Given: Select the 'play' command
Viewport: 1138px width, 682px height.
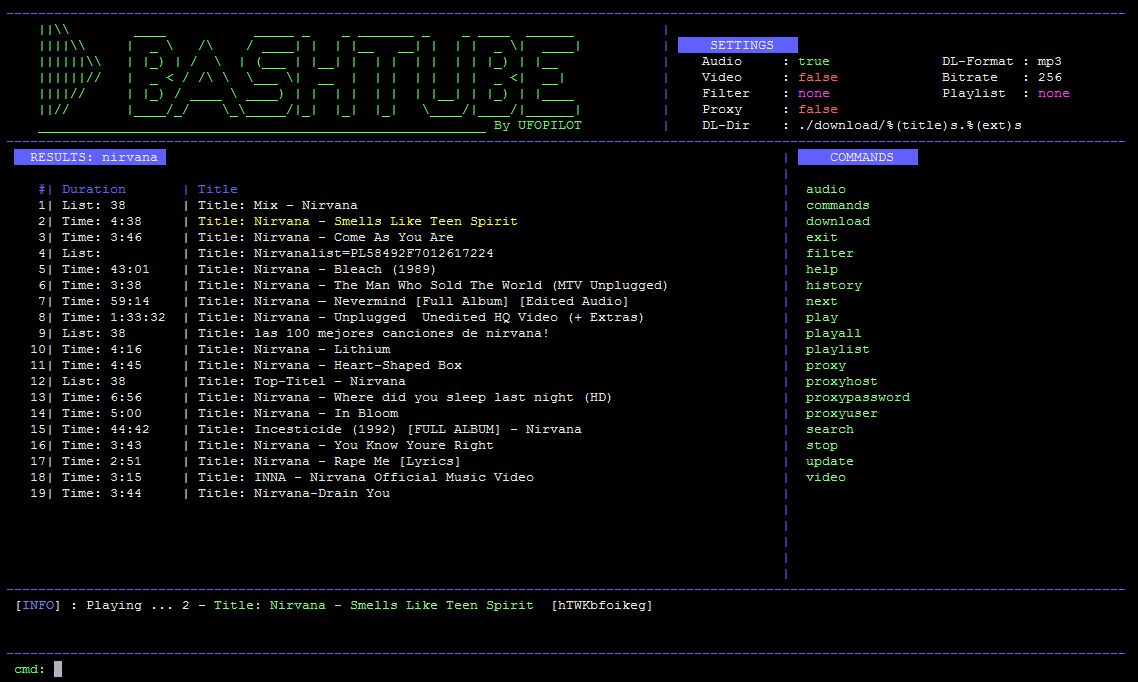Looking at the screenshot, I should coord(822,317).
